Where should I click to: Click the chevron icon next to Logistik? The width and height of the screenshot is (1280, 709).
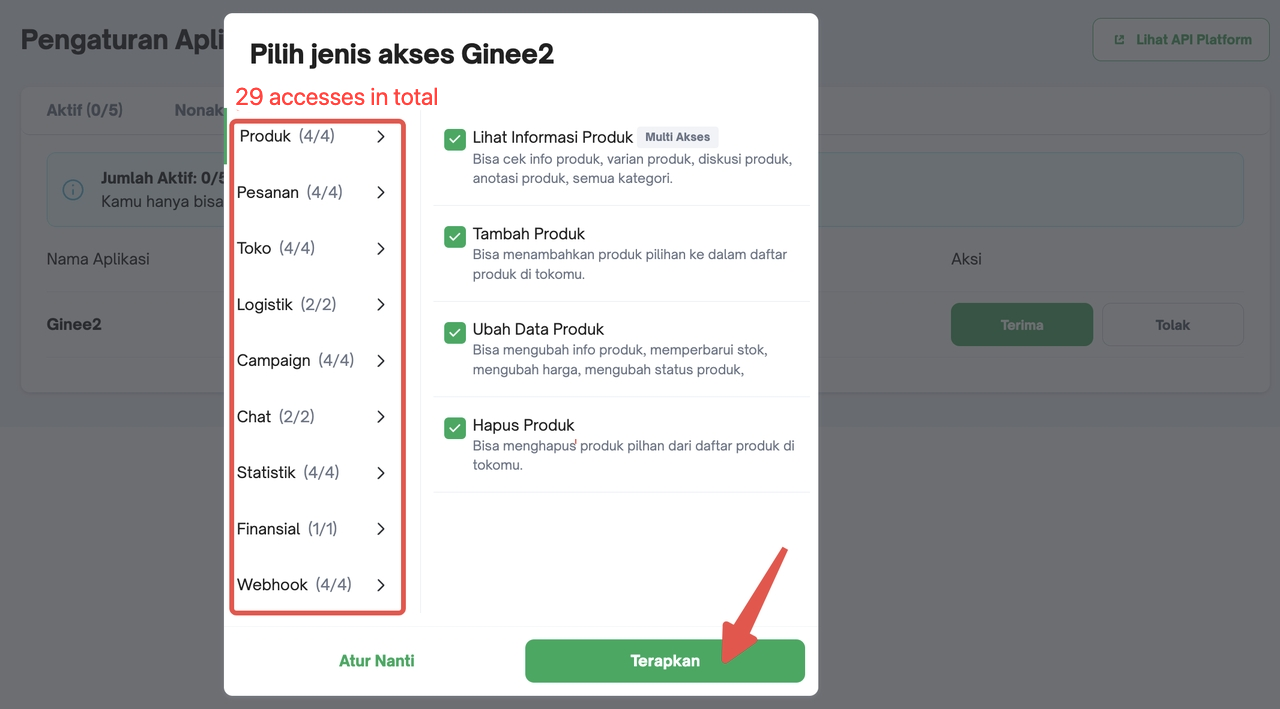pyautogui.click(x=381, y=304)
